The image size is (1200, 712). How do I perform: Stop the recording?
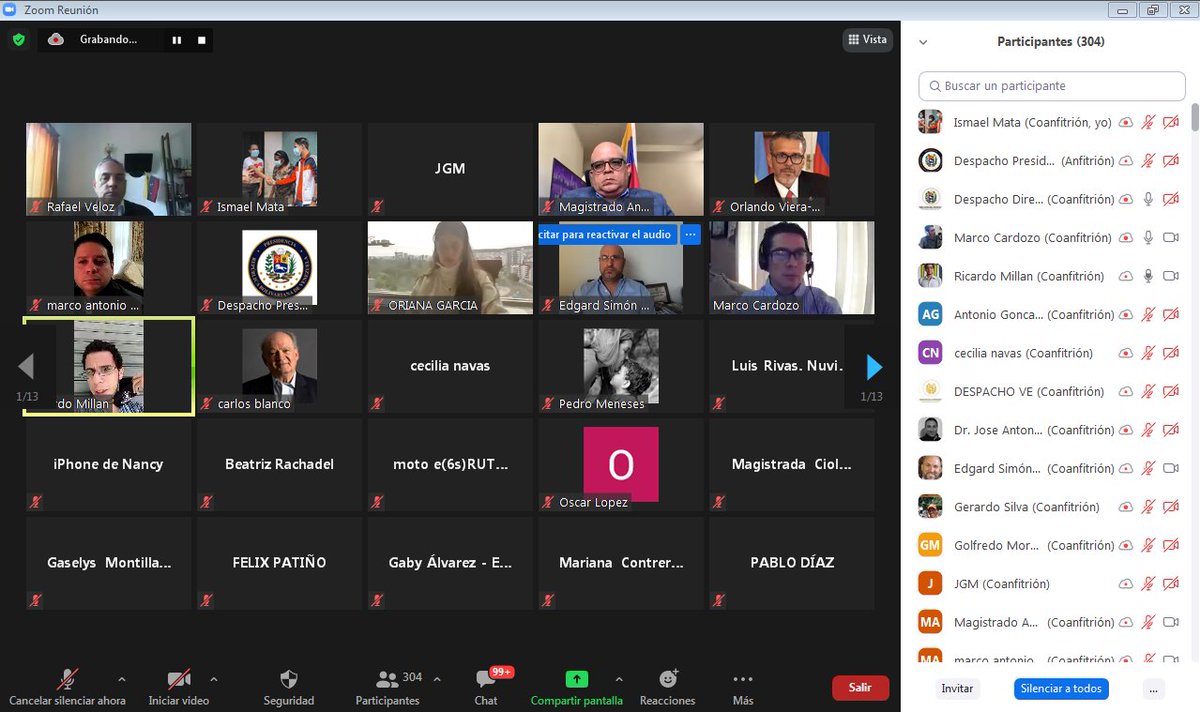click(201, 40)
